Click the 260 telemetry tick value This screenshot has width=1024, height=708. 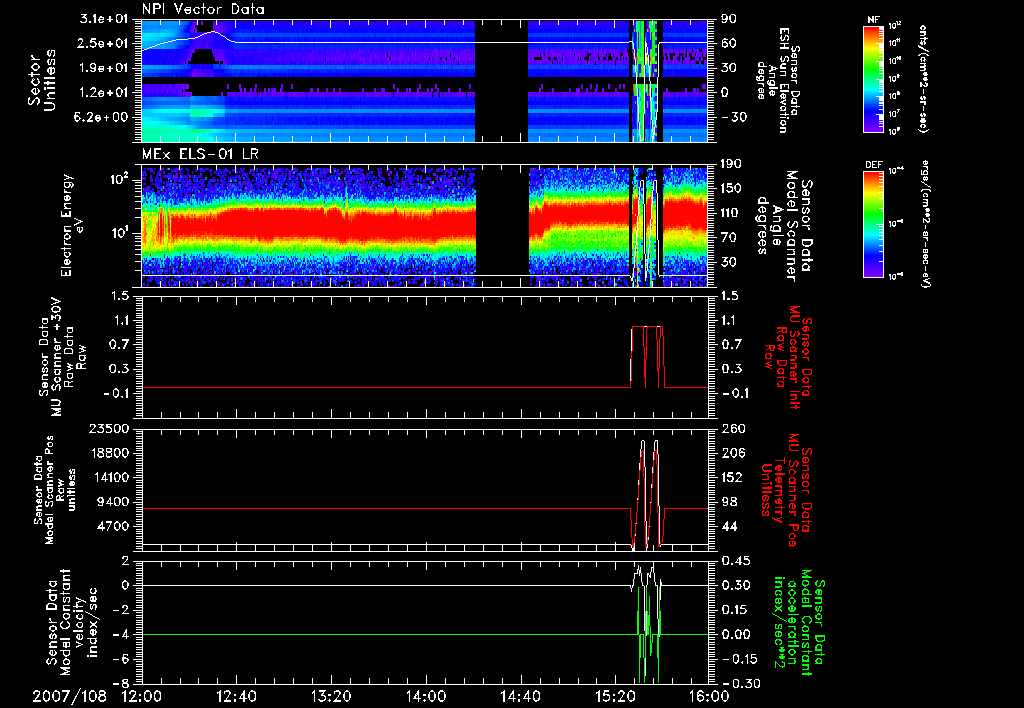tap(731, 428)
